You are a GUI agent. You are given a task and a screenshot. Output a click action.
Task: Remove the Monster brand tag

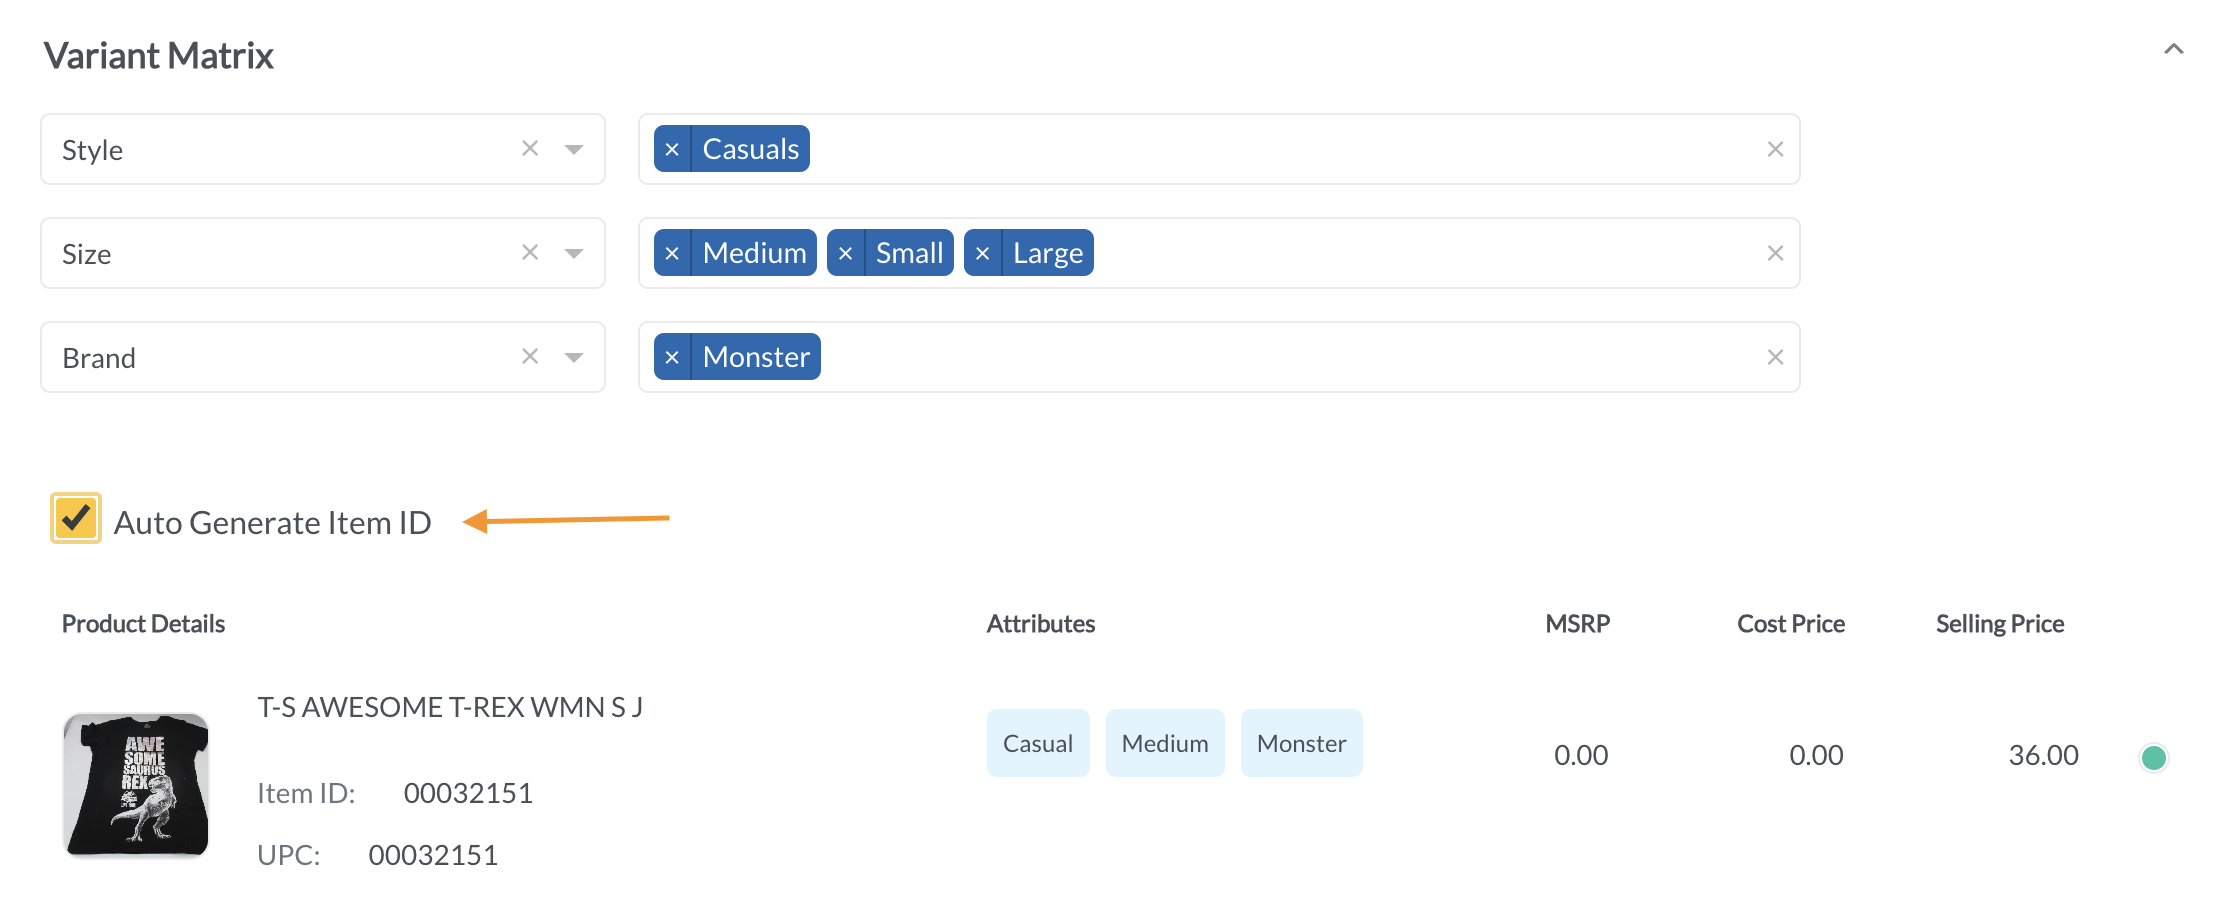coord(672,357)
